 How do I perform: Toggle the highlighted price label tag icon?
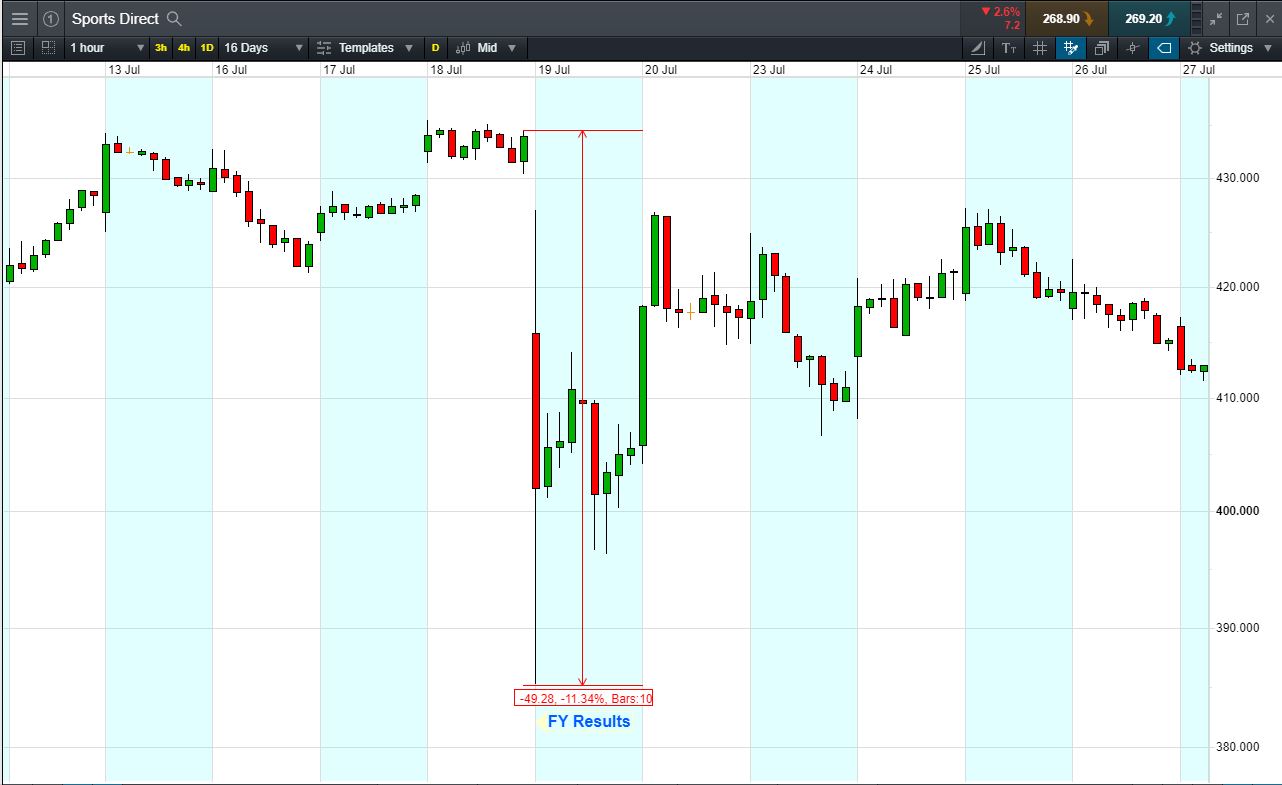click(1164, 48)
